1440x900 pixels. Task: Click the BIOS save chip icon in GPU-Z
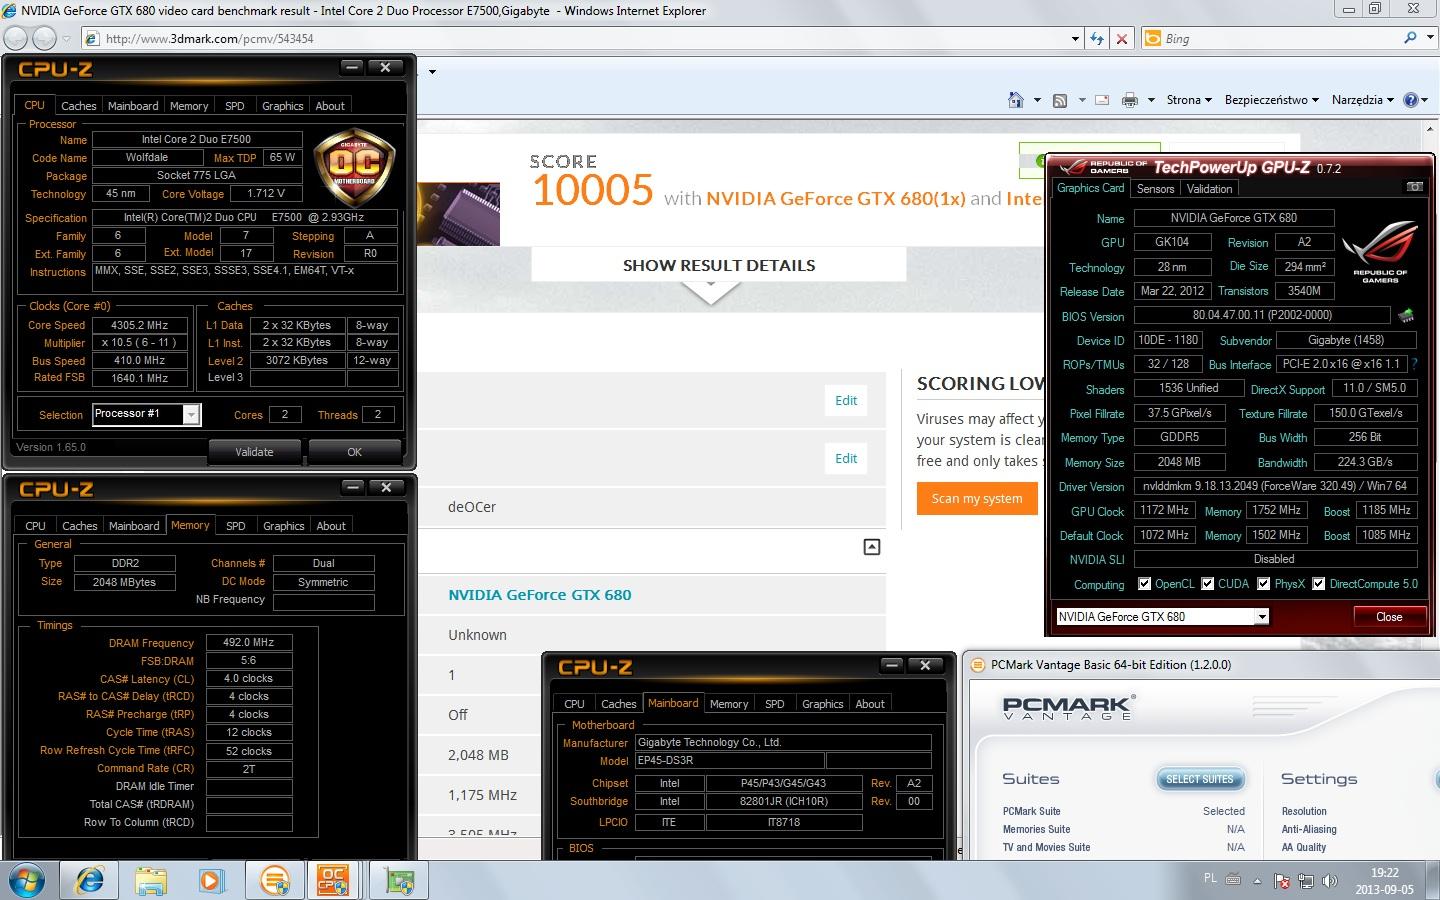[1406, 316]
